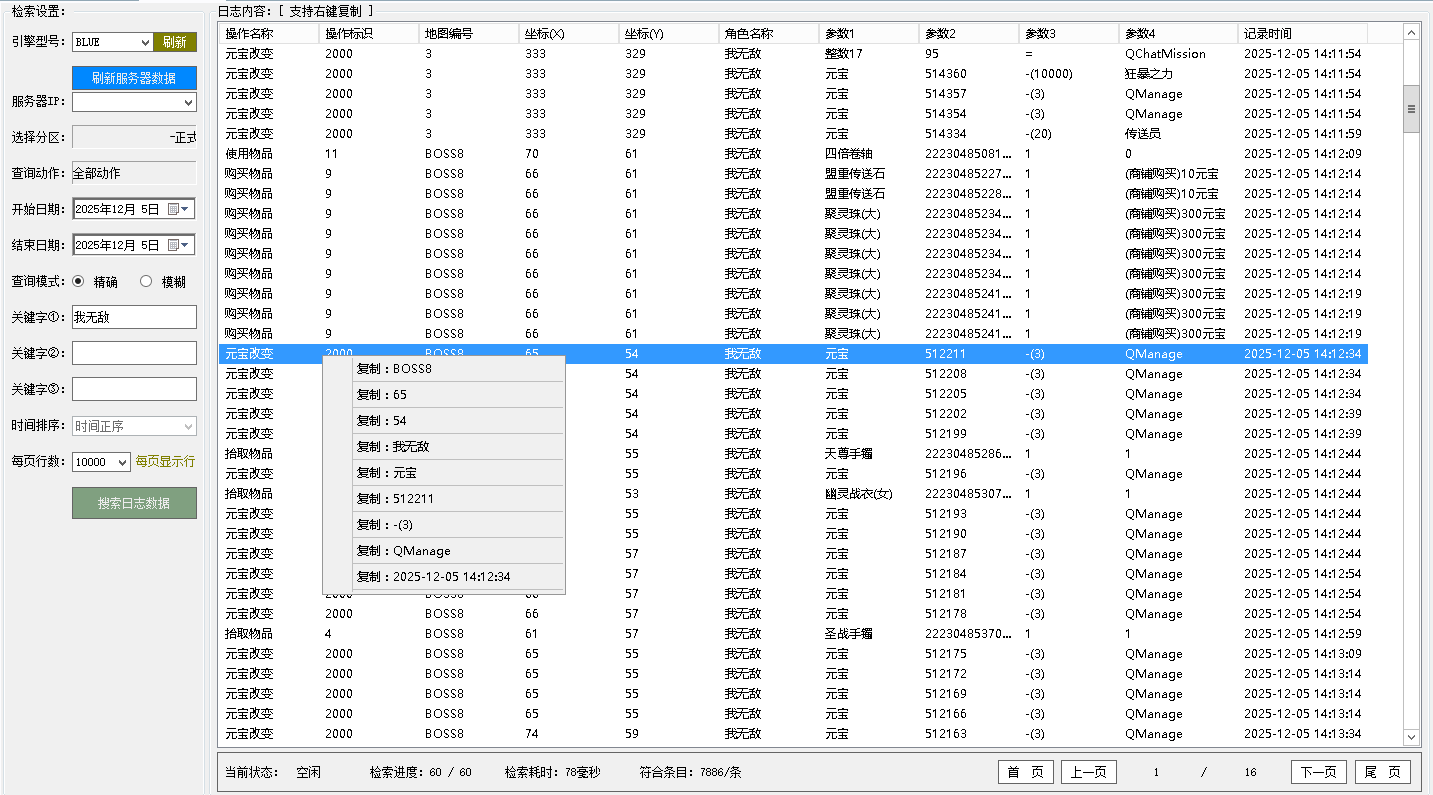Open the 引擎型号 BLUE dropdown

pyautogui.click(x=145, y=42)
